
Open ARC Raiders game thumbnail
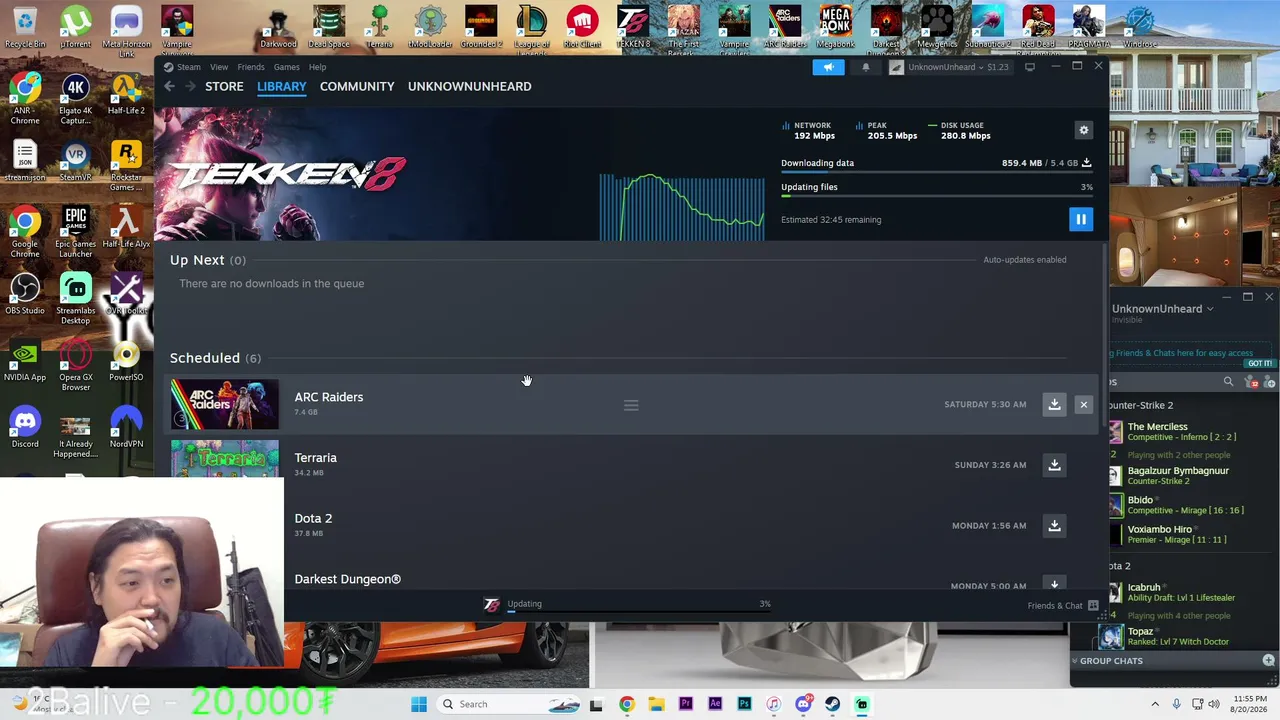(x=225, y=404)
